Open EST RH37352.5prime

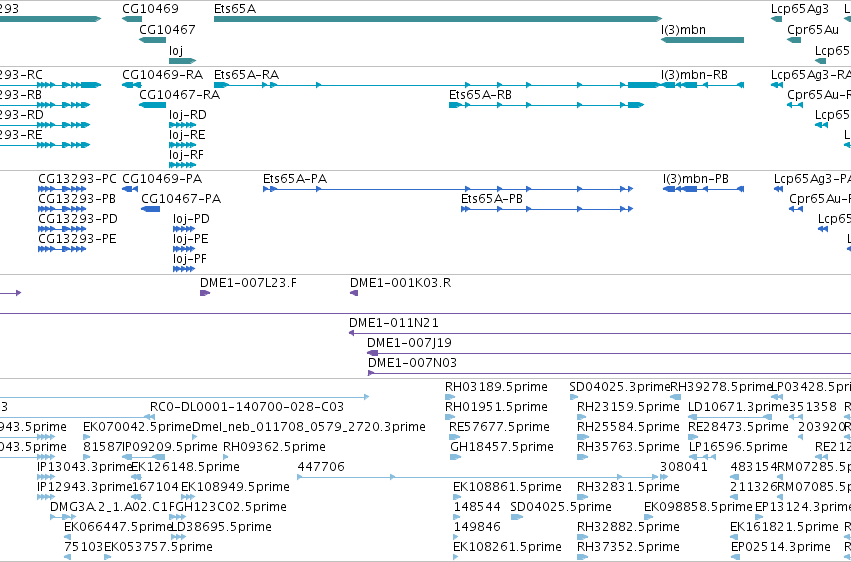pos(628,547)
